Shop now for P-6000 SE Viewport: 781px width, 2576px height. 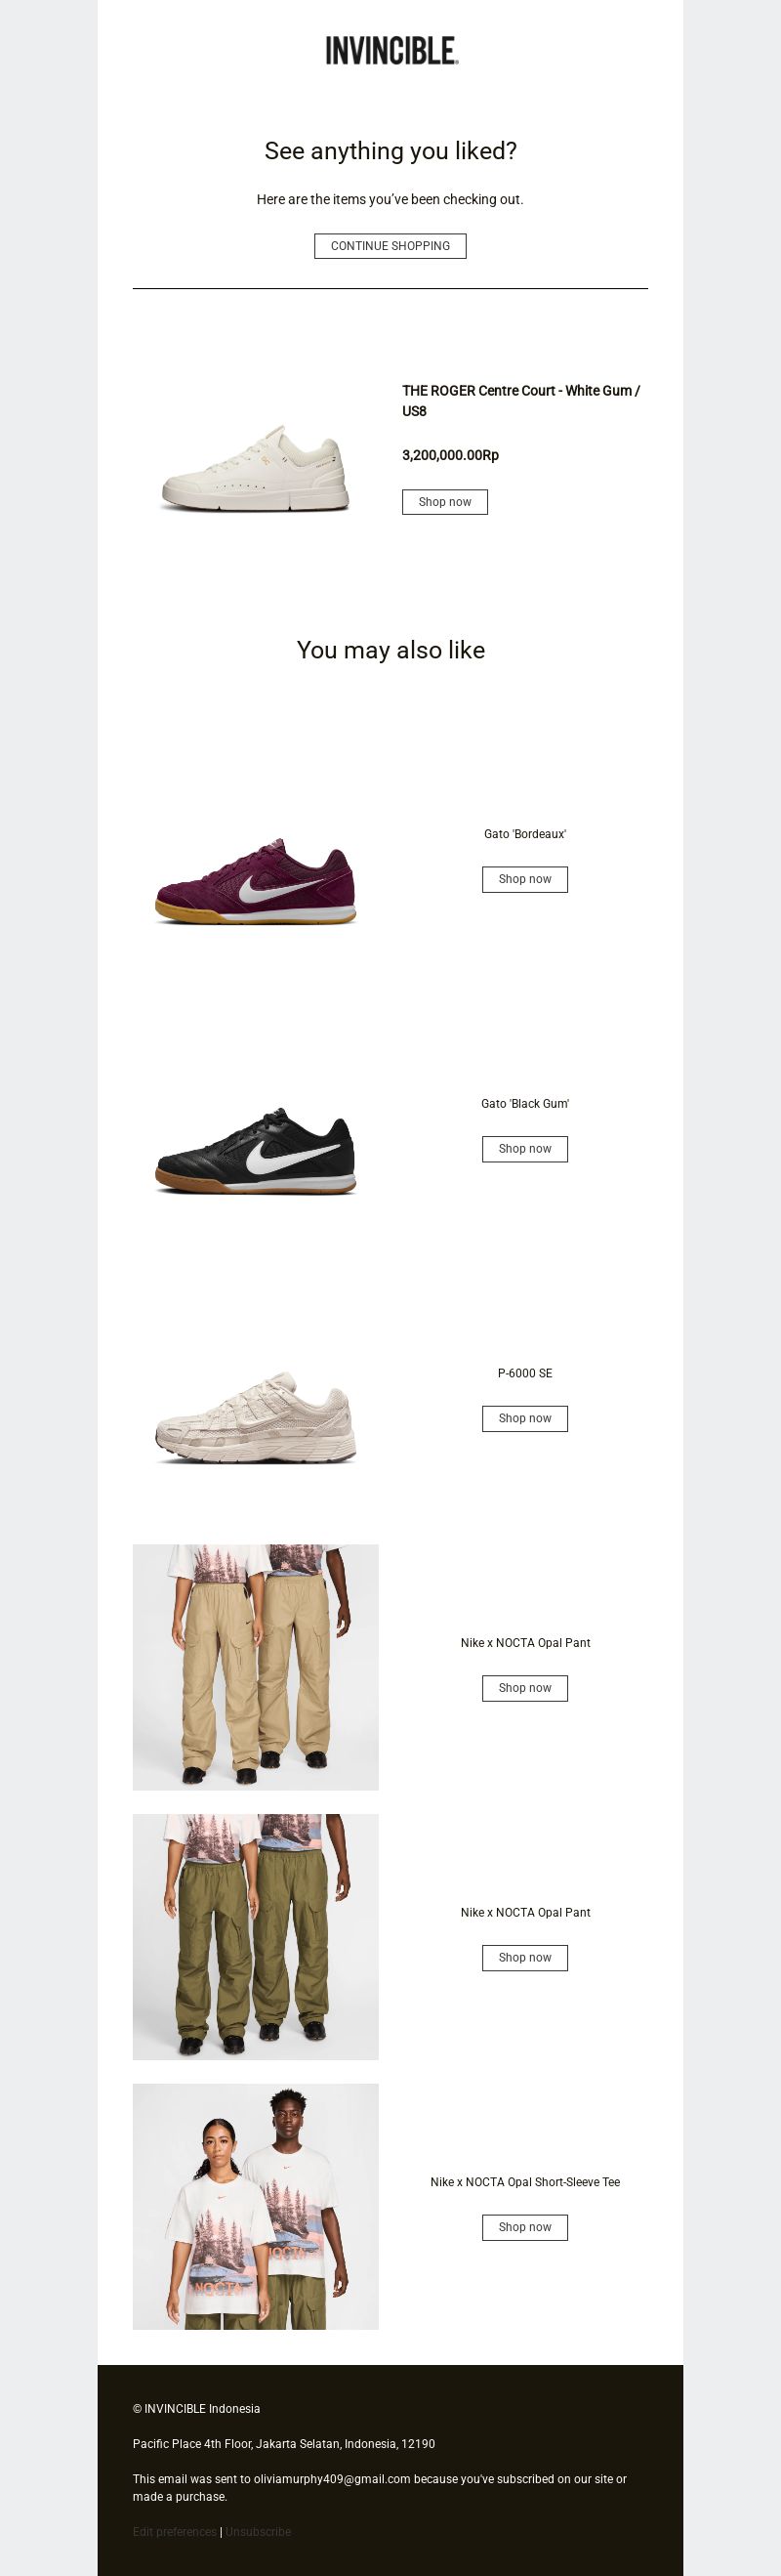point(525,1418)
